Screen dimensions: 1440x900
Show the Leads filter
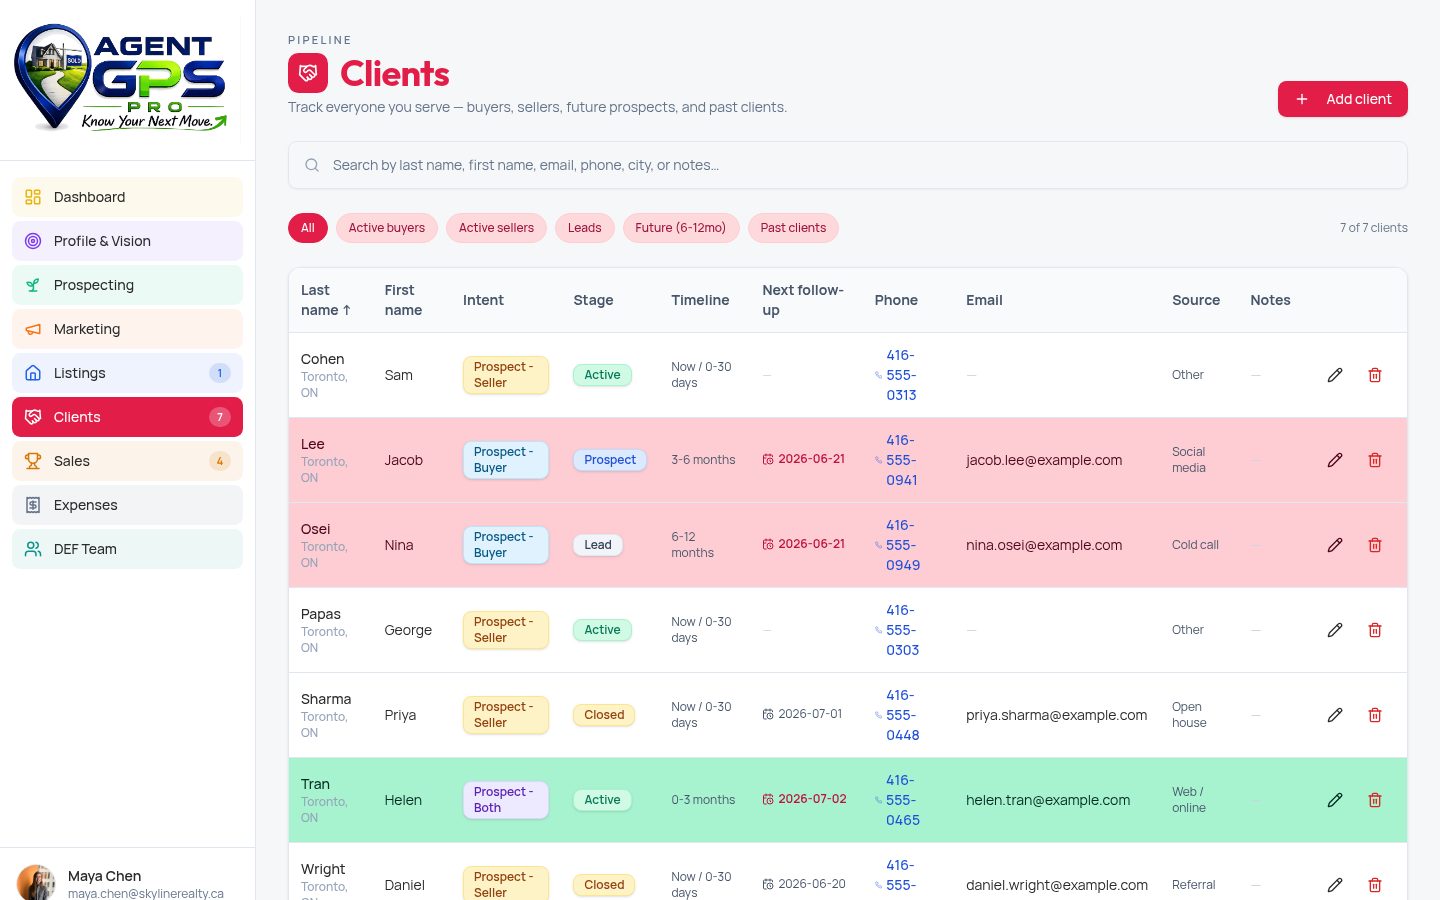585,228
